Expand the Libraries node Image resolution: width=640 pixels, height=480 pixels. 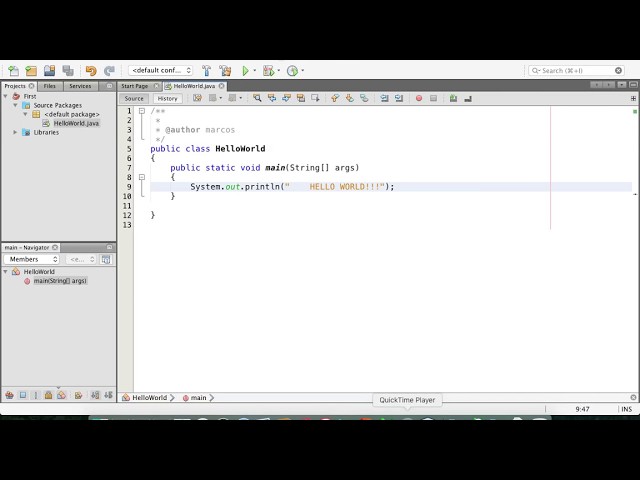(16, 132)
